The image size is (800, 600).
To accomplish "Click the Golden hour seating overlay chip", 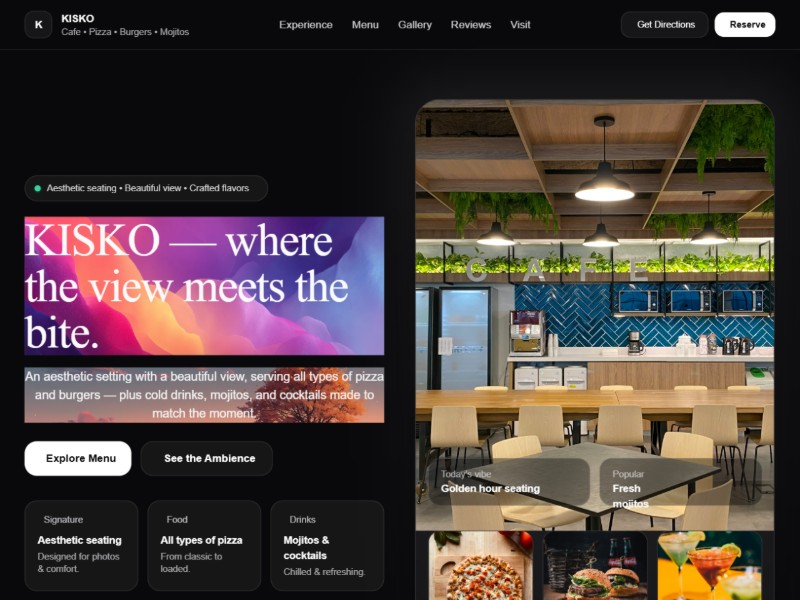I will click(509, 482).
